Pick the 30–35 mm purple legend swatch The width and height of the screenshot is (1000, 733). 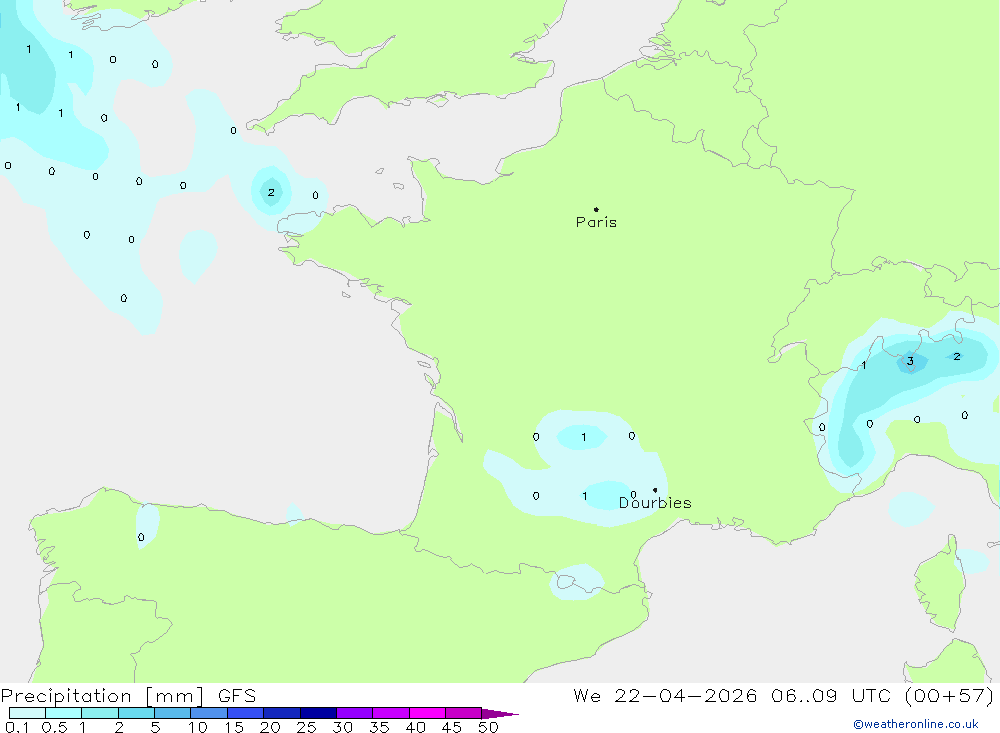click(x=355, y=713)
